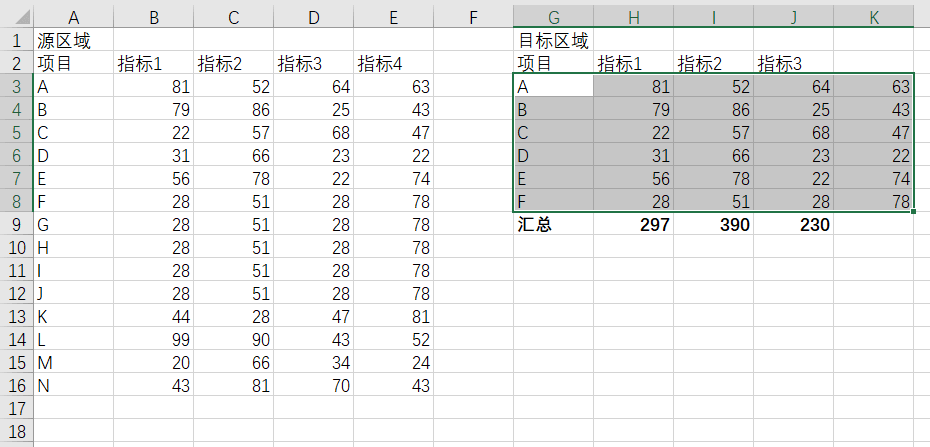The width and height of the screenshot is (930, 447).
Task: Select row 17 header
Action: (x=17, y=408)
